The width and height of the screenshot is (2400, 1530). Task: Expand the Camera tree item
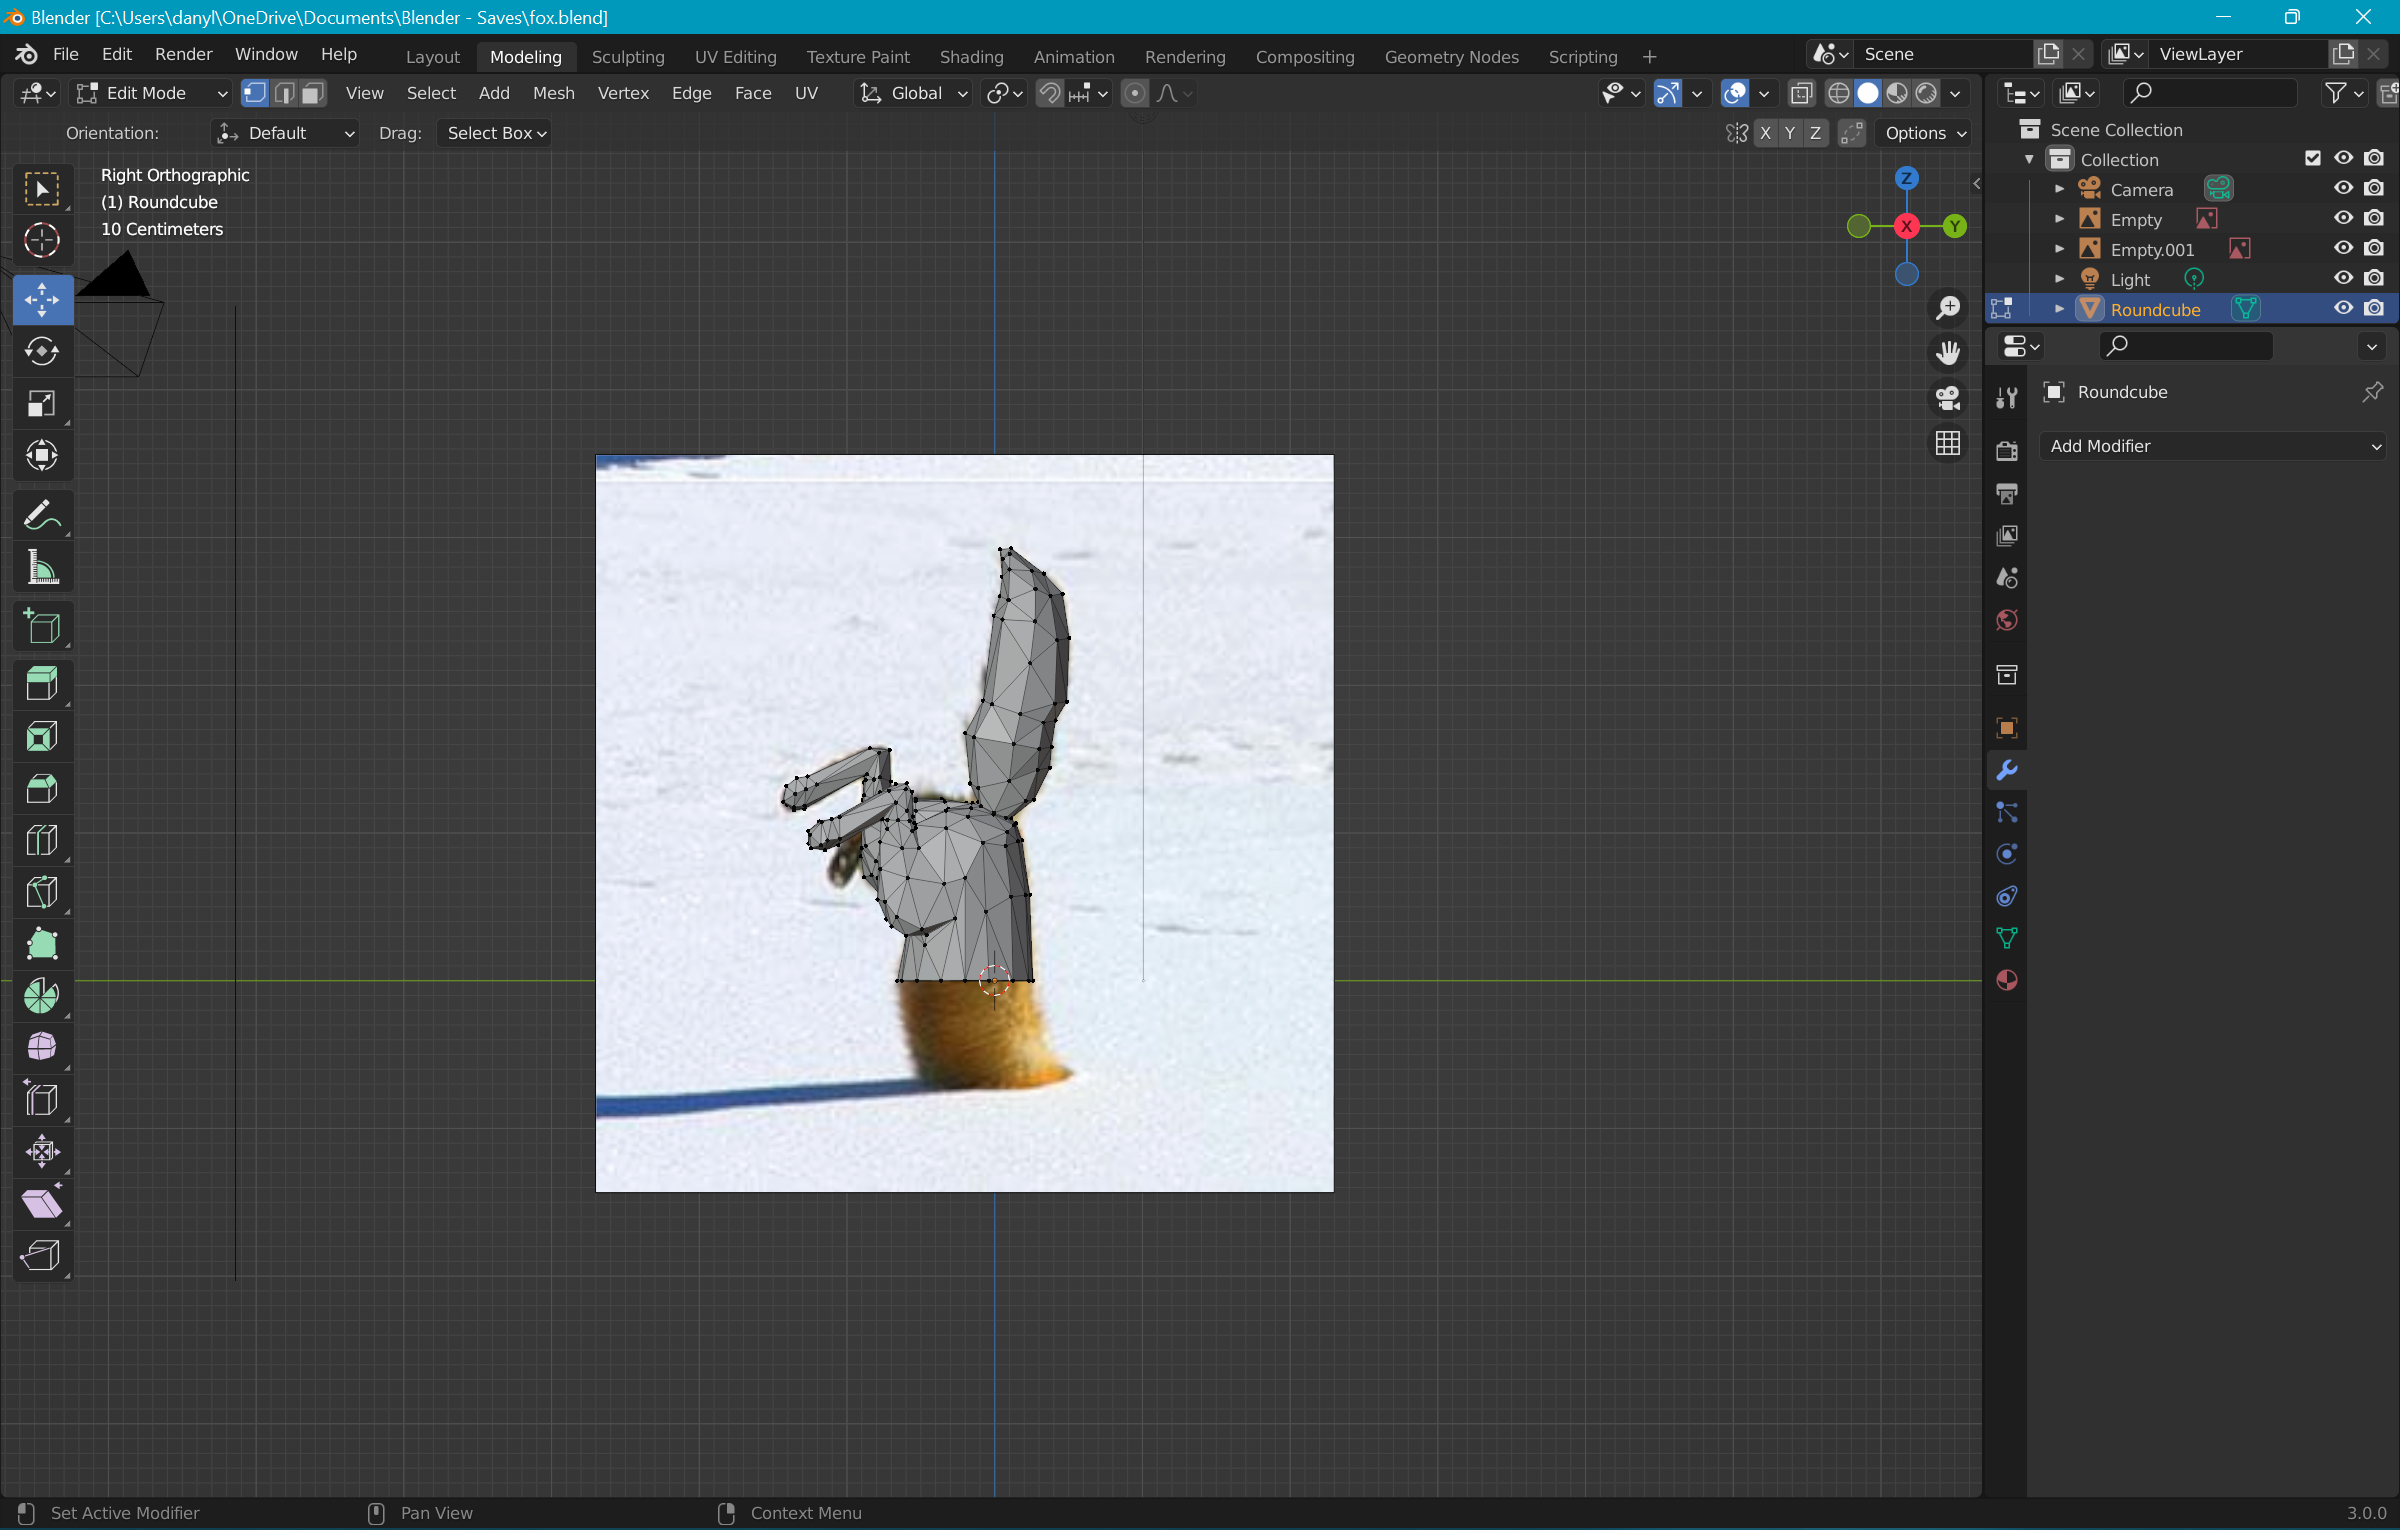point(2059,189)
